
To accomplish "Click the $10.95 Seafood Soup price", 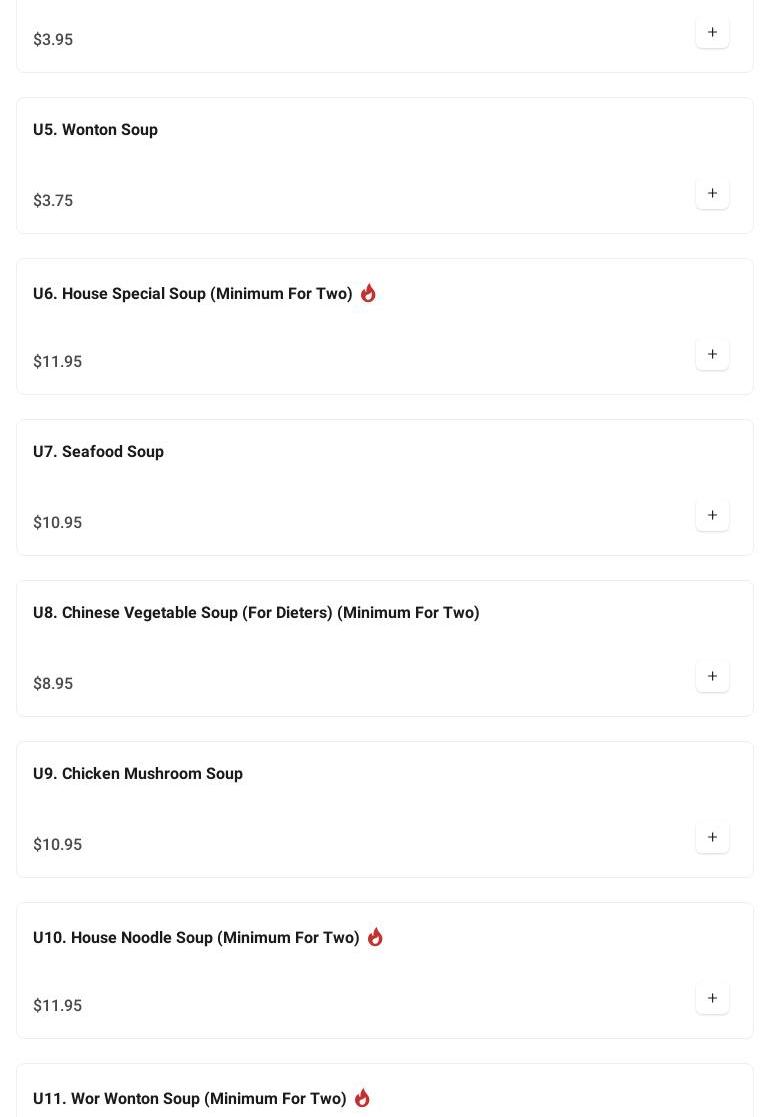I will coord(57,523).
